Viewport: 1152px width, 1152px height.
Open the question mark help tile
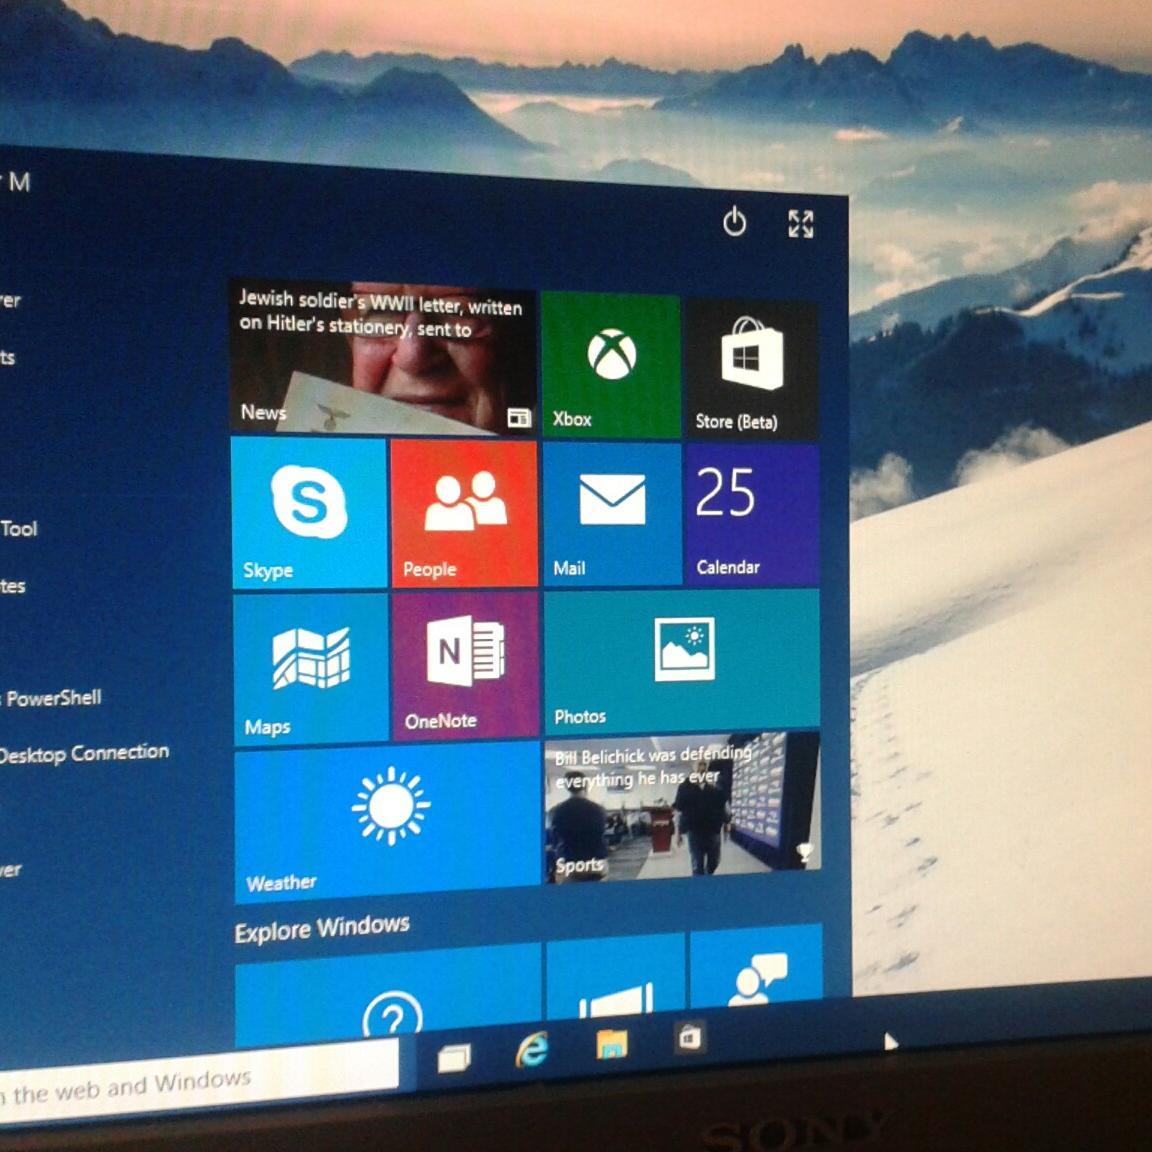[x=389, y=995]
